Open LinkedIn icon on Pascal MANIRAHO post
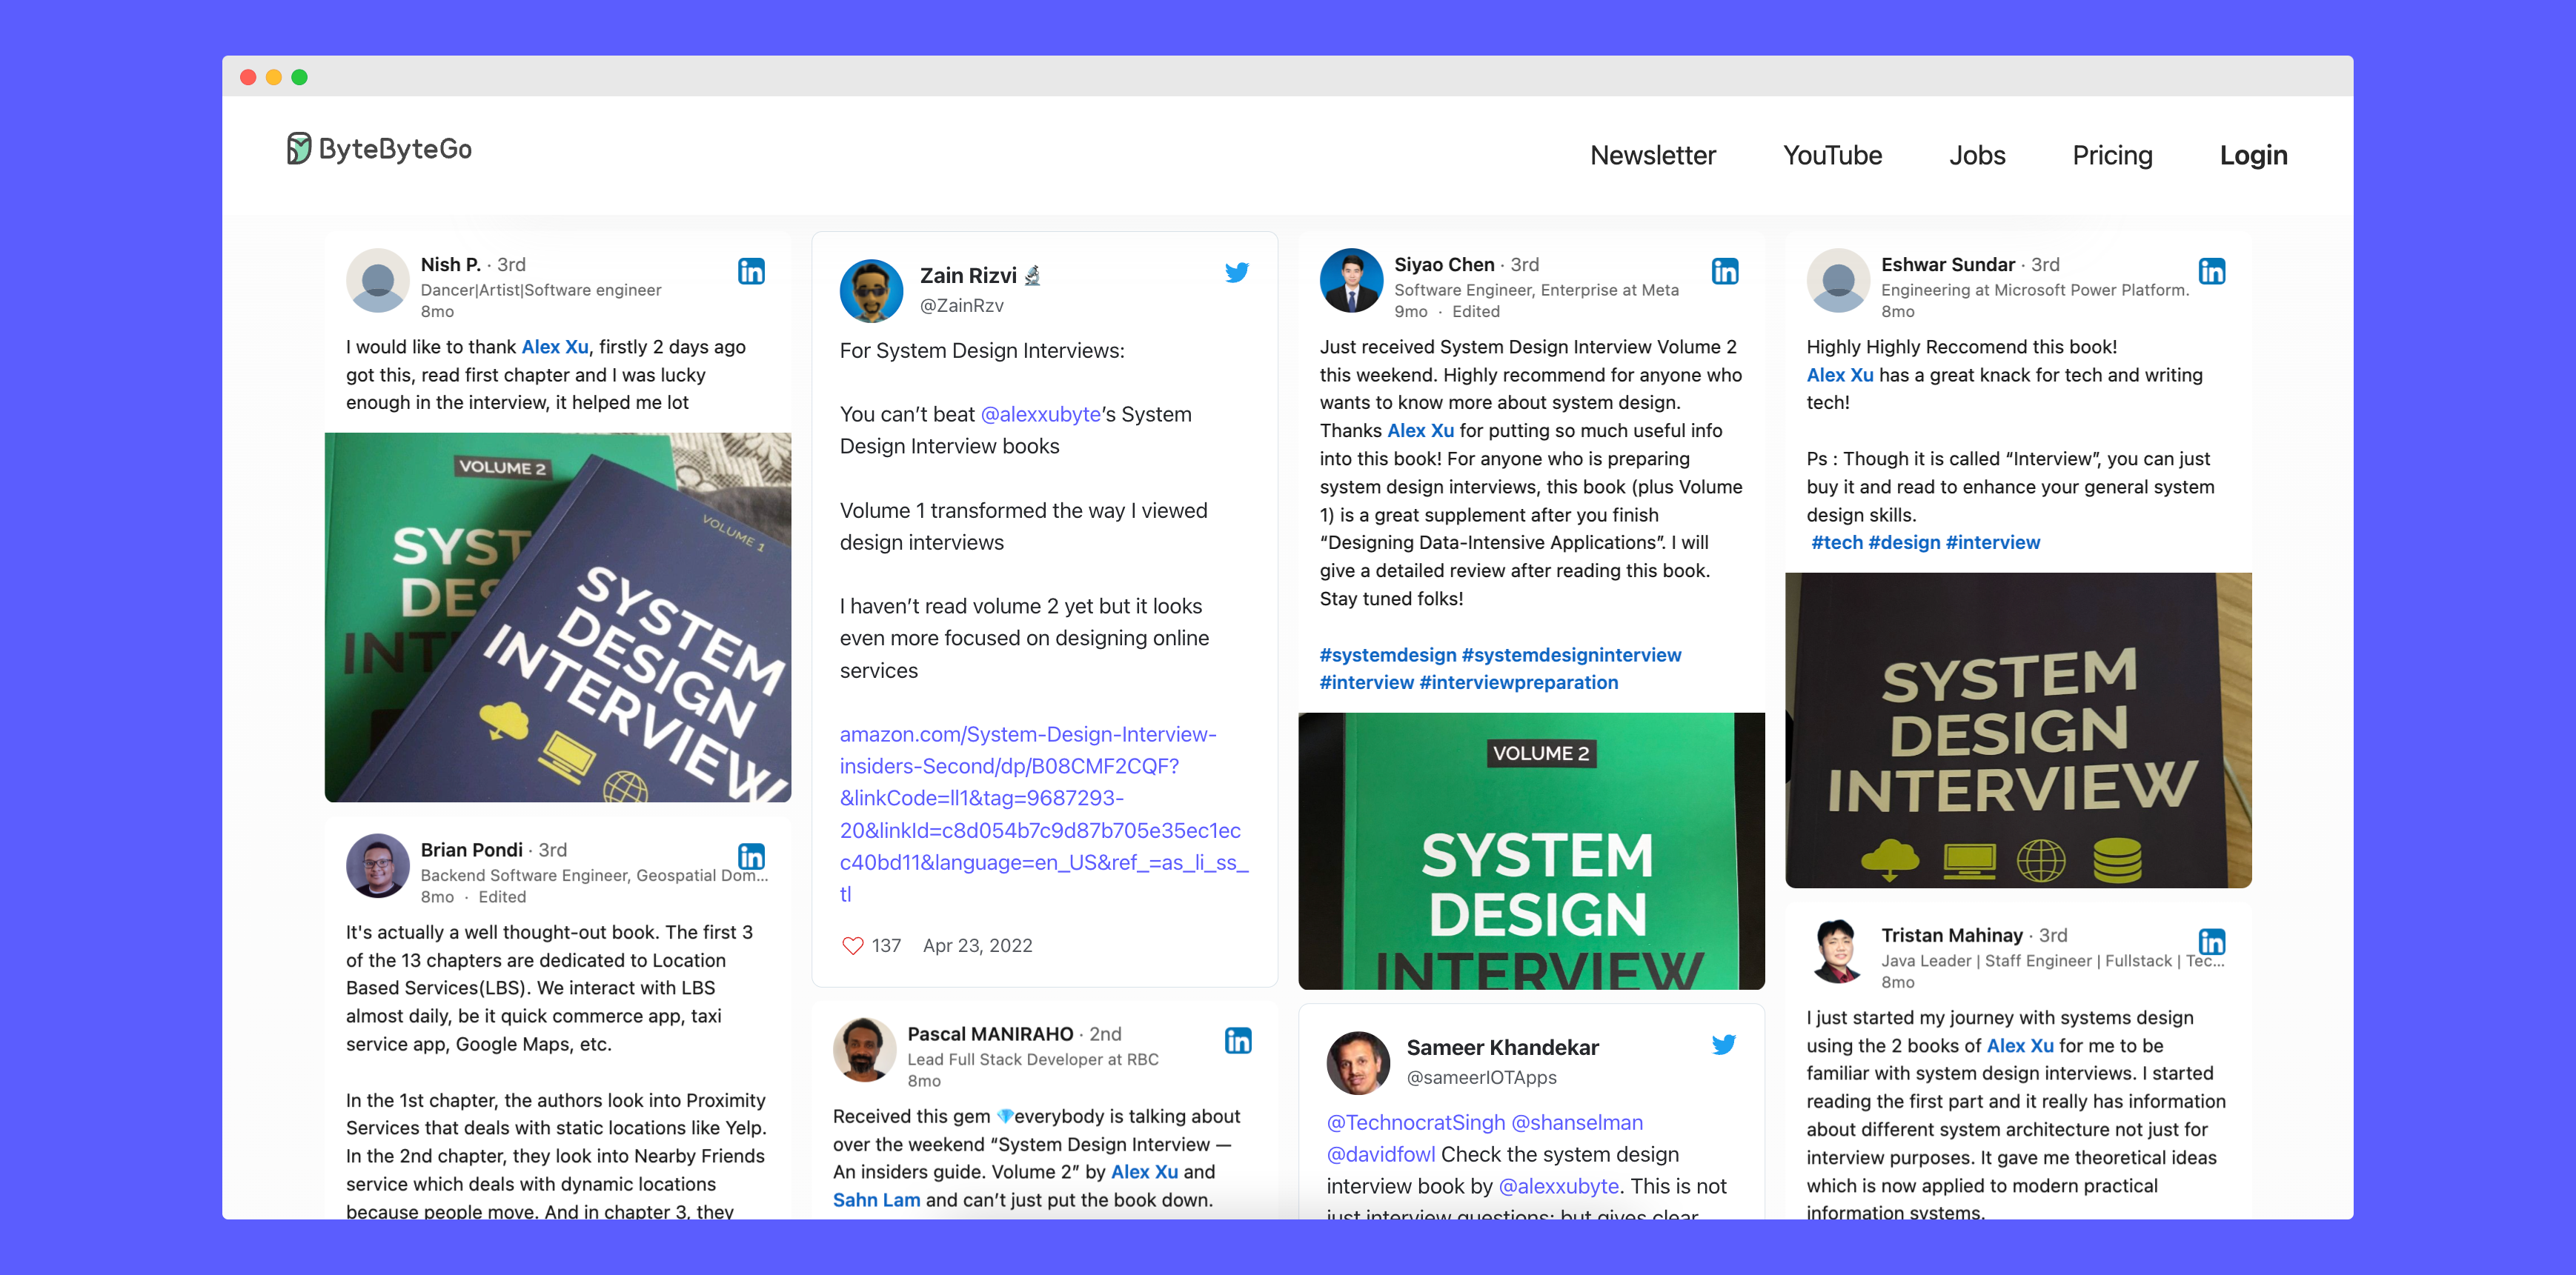2576x1275 pixels. (1238, 1041)
